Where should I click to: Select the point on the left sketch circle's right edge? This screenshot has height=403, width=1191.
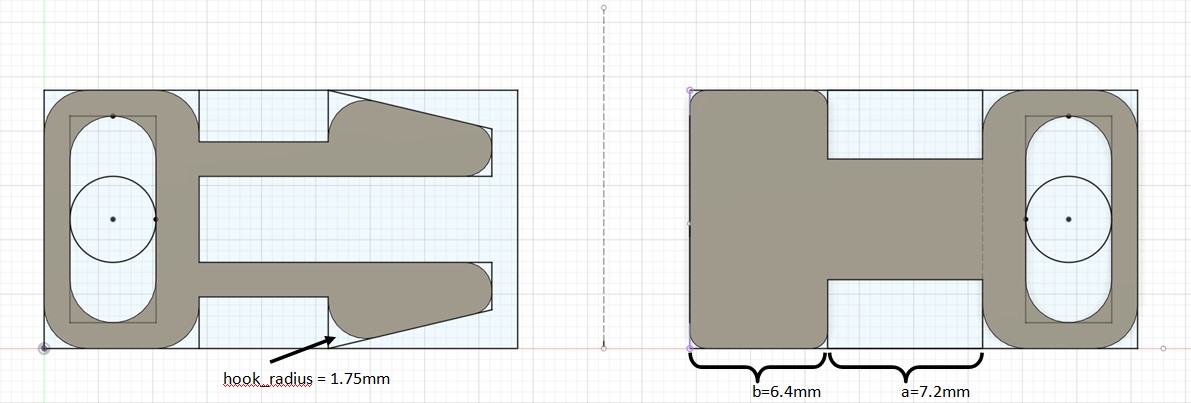pyautogui.click(x=156, y=219)
